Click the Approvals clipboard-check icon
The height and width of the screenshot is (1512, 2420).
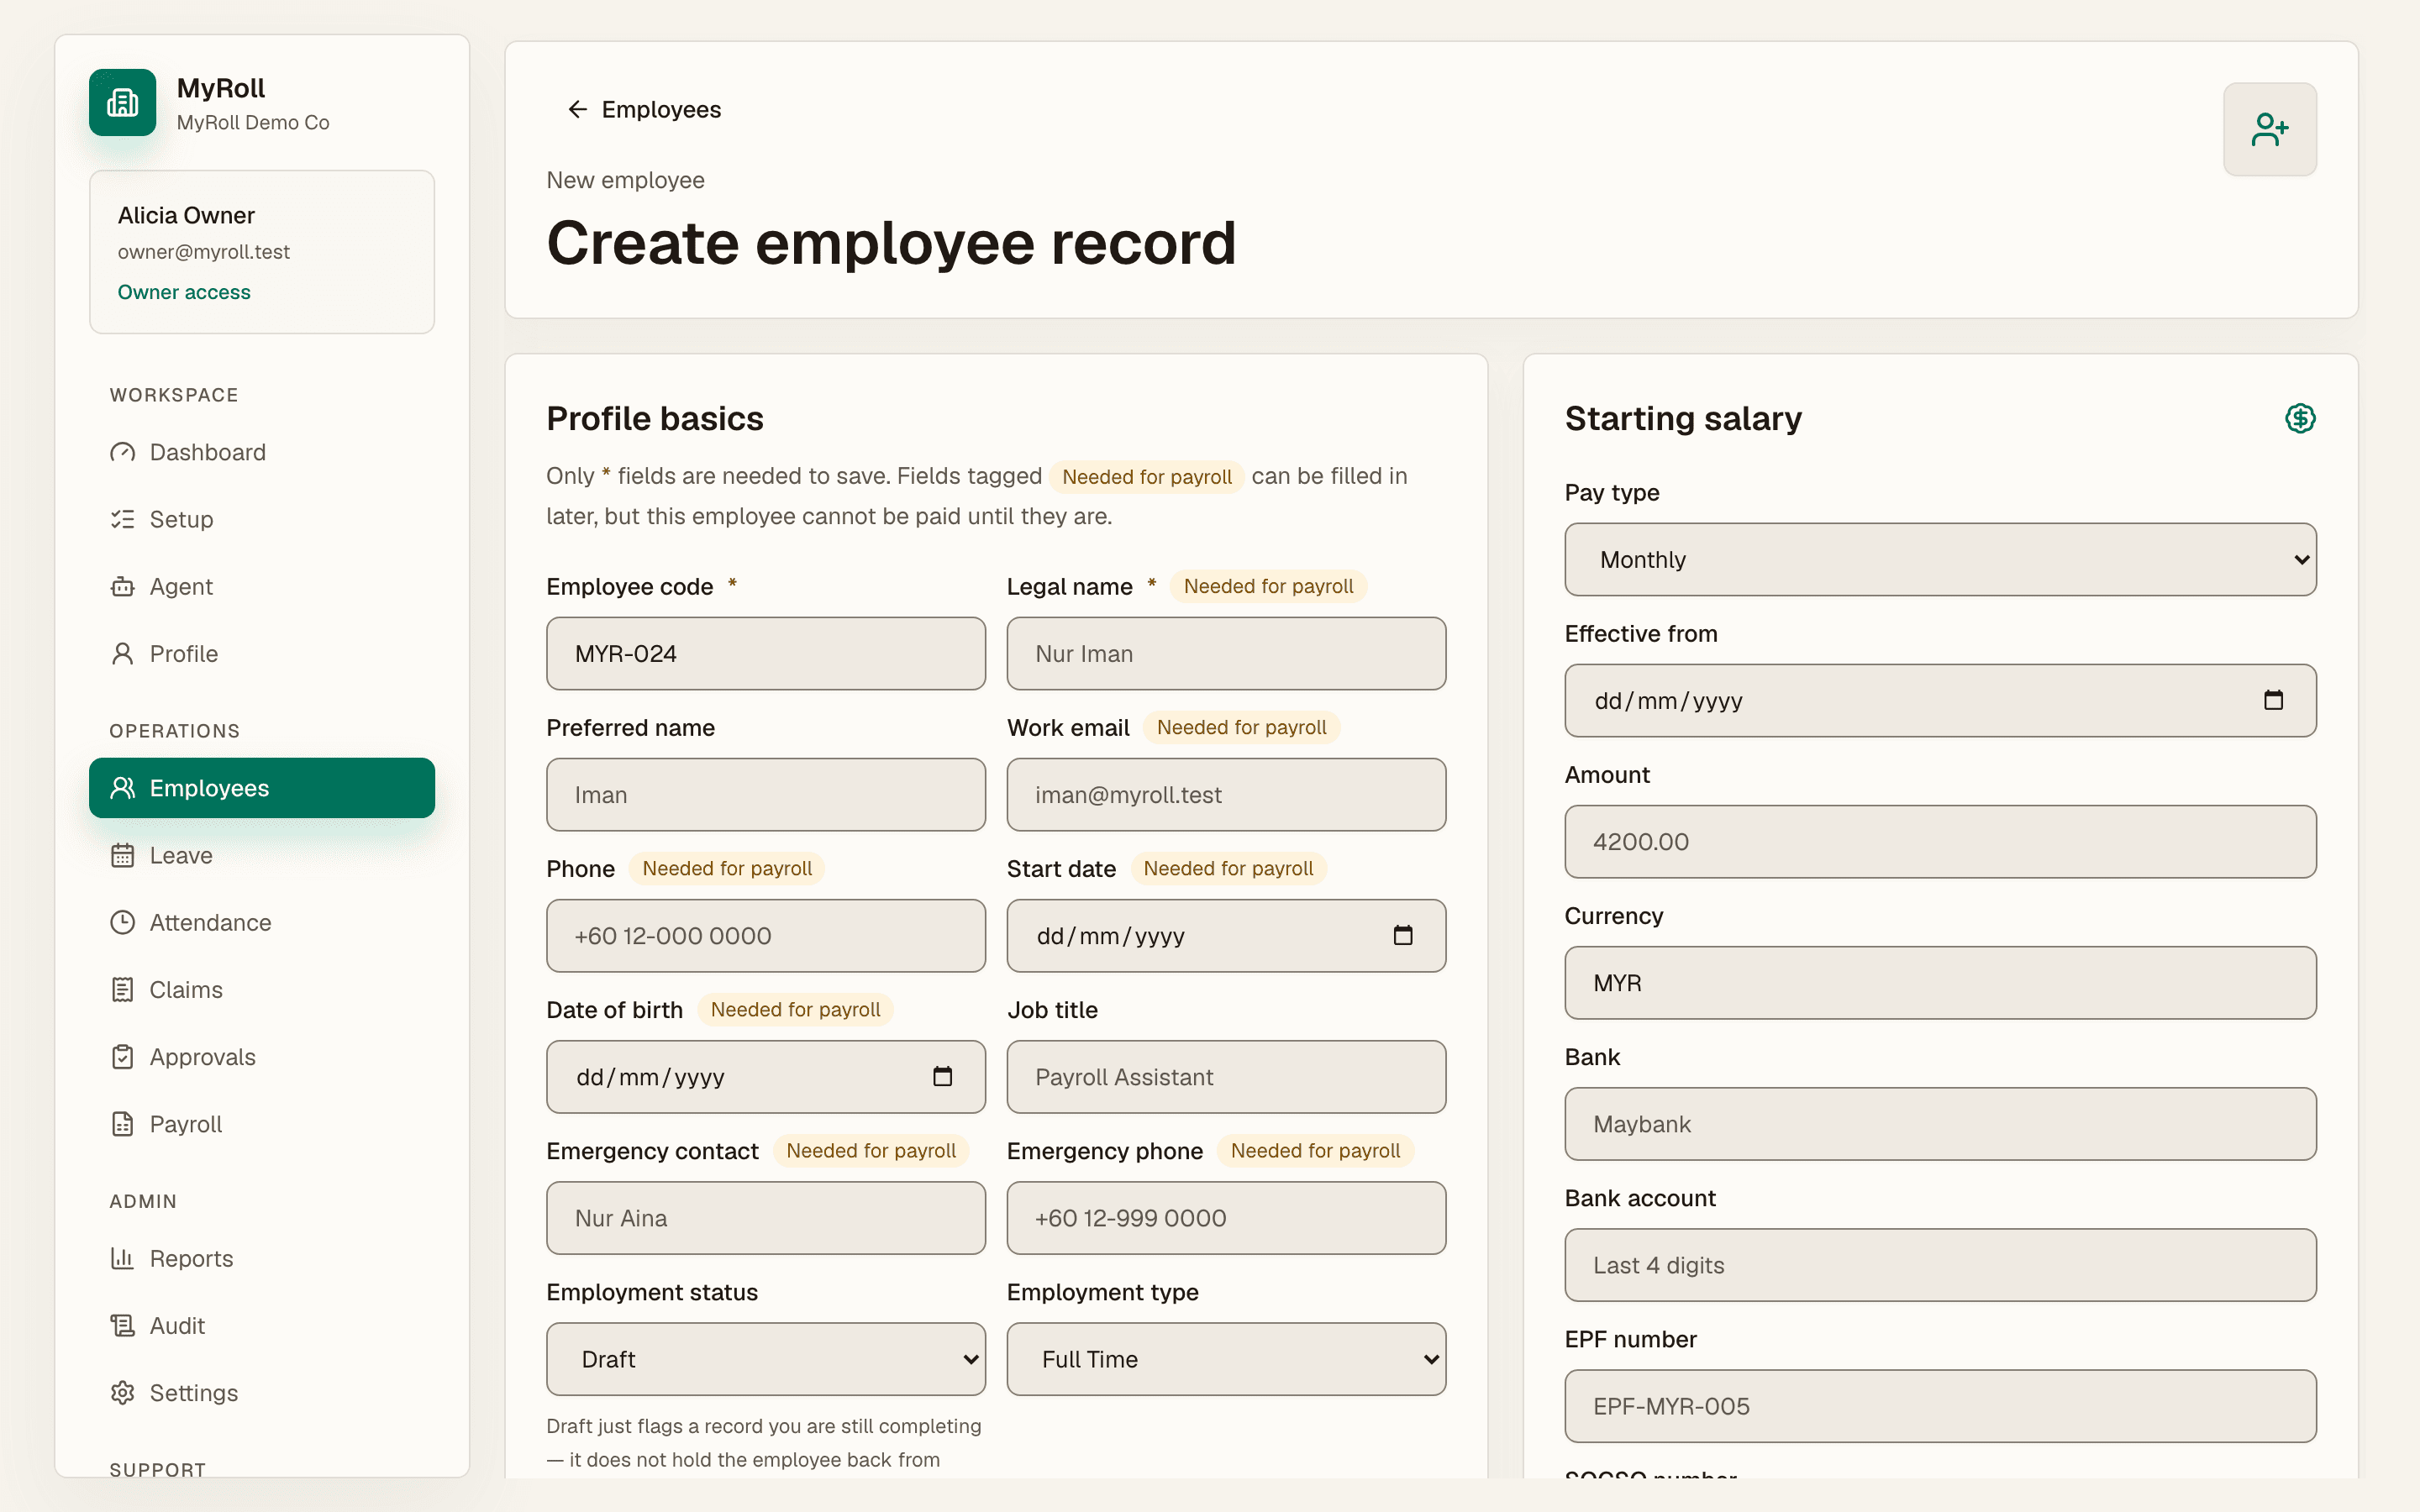tap(122, 1057)
